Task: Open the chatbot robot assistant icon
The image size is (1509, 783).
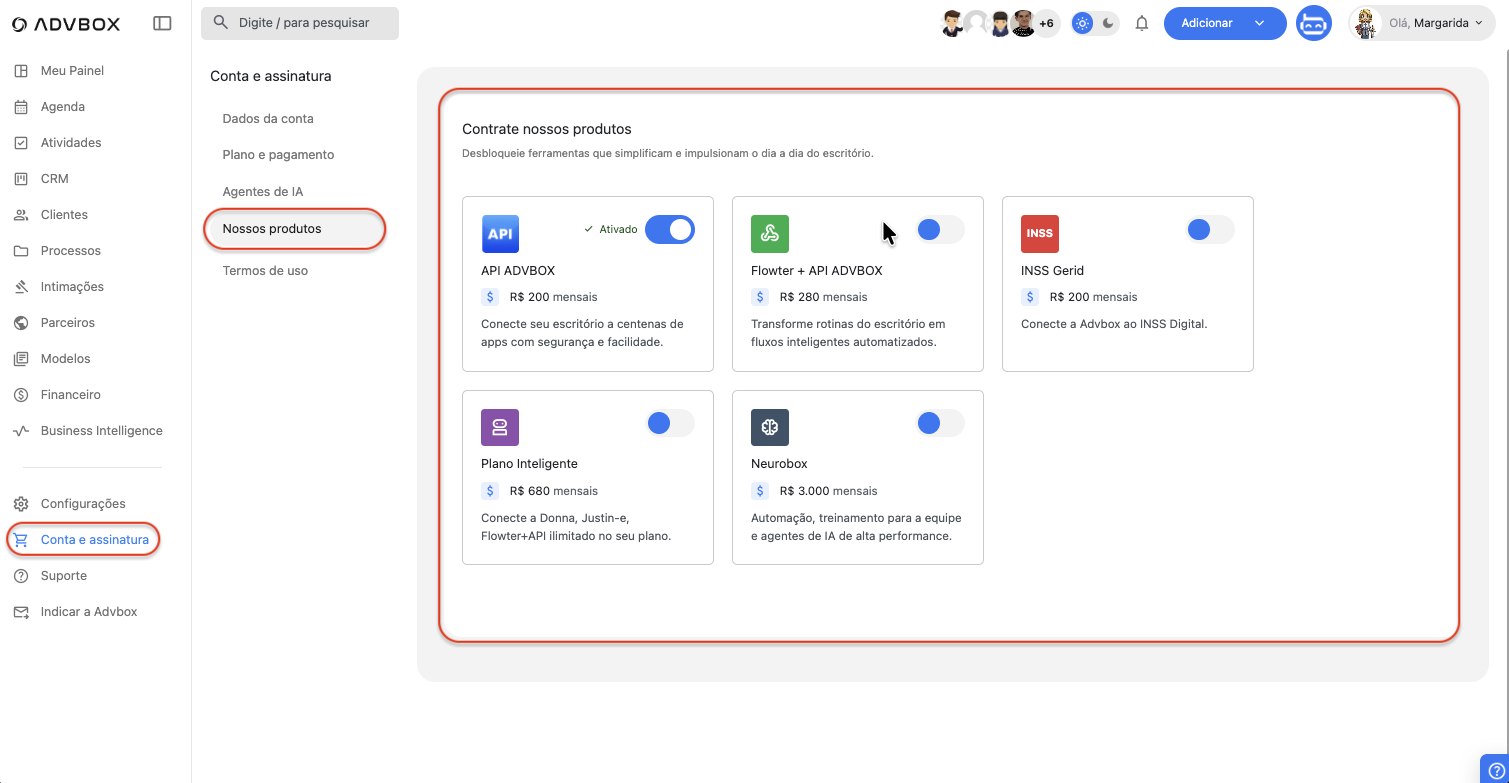Action: [1313, 23]
